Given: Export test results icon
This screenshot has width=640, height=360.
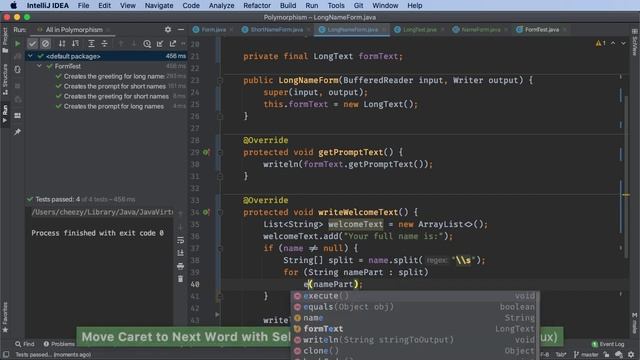Looking at the screenshot, I should click(x=173, y=44).
